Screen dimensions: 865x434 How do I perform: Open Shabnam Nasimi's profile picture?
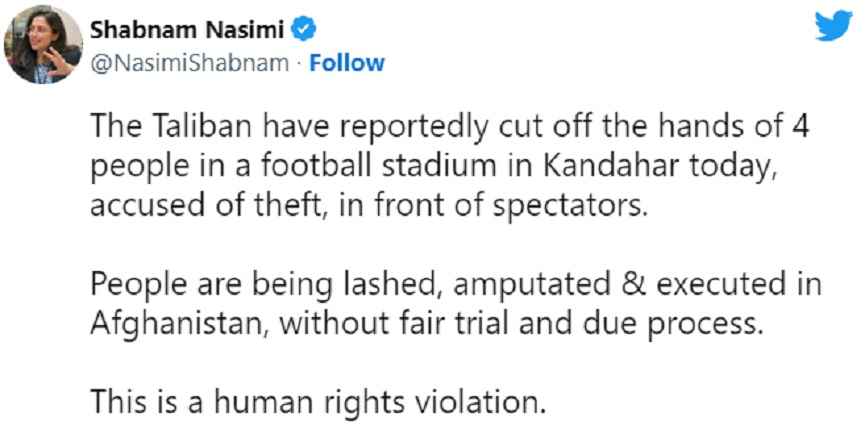pyautogui.click(x=44, y=46)
